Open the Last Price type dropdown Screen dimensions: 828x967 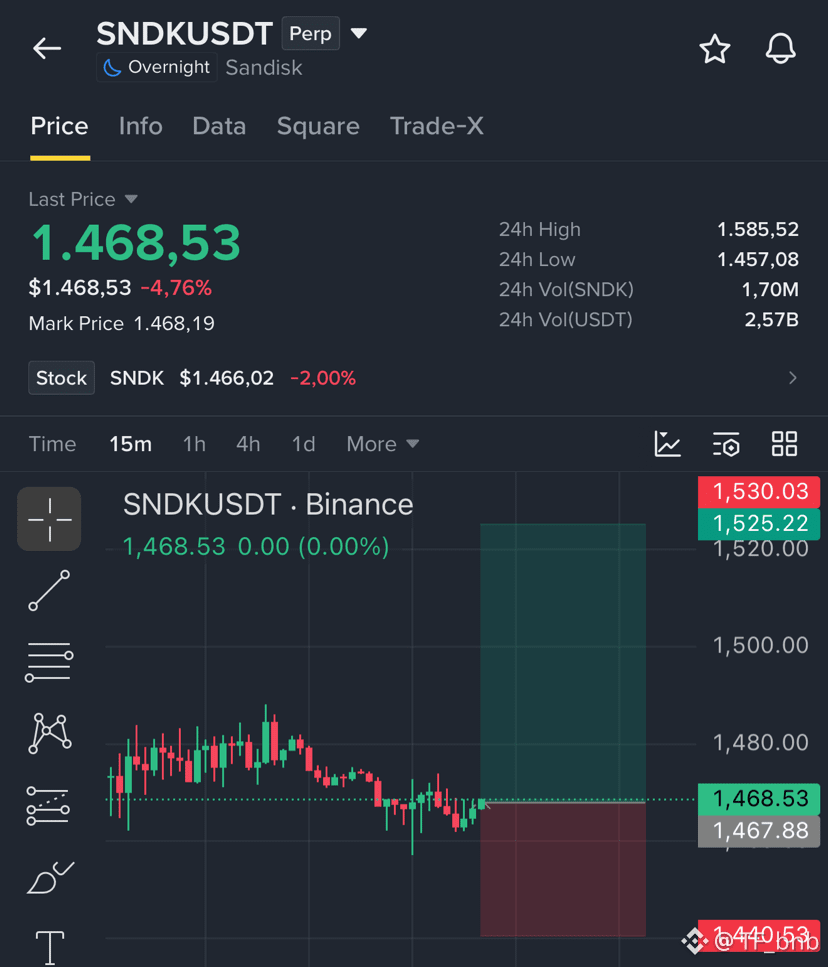pos(131,199)
